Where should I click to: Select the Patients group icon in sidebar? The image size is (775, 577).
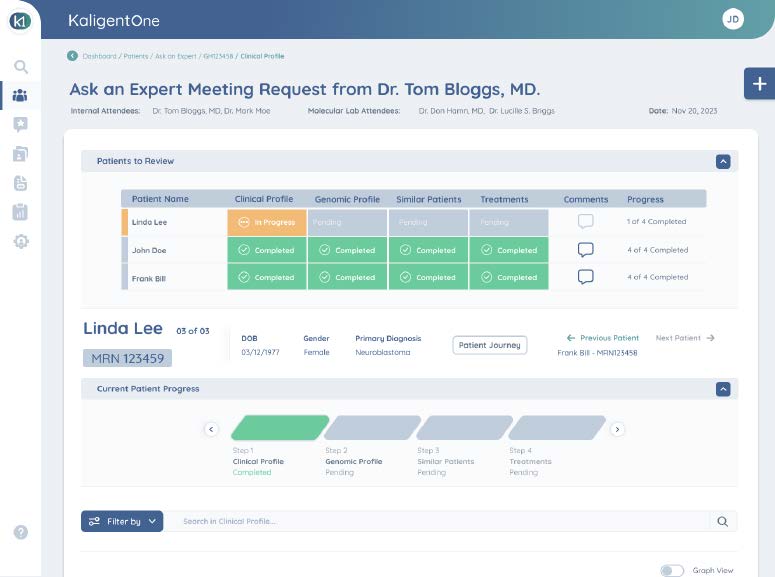[x=20, y=96]
